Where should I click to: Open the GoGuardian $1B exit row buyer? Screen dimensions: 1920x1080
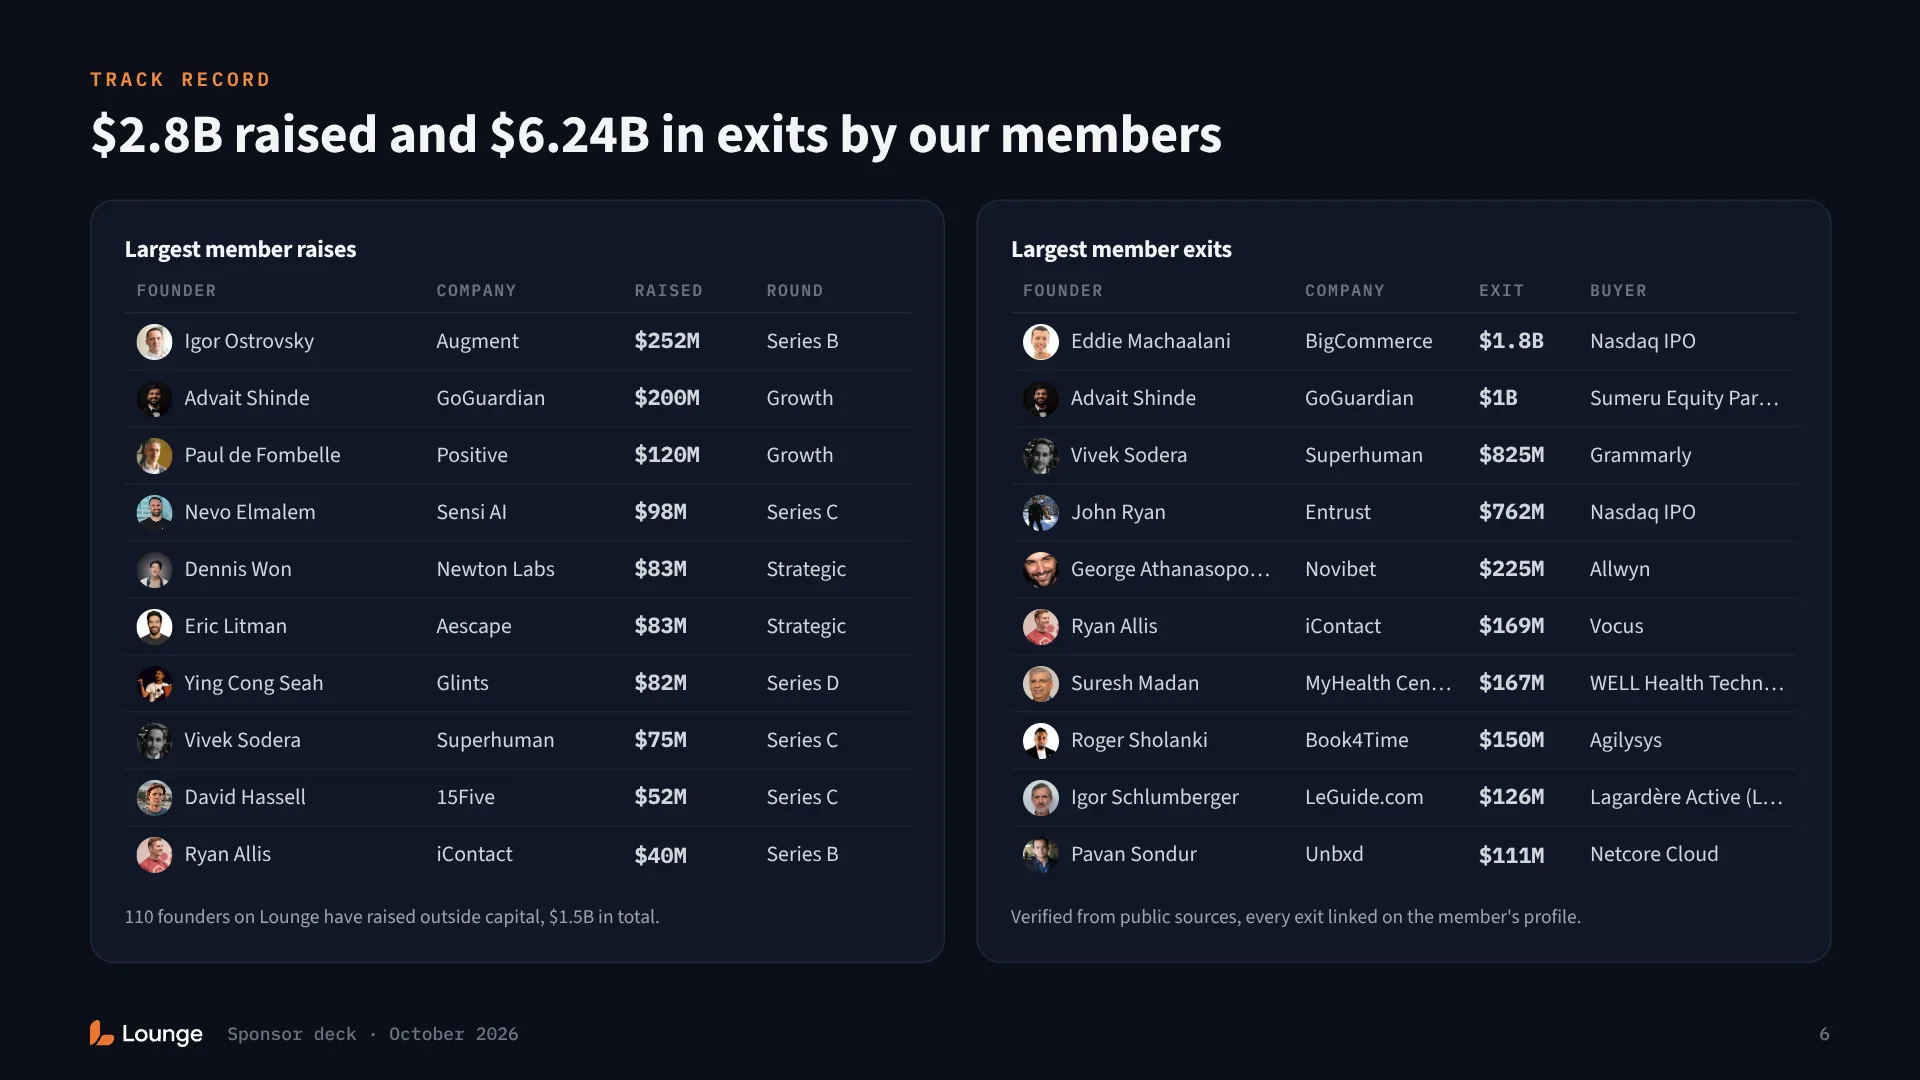(x=1684, y=398)
